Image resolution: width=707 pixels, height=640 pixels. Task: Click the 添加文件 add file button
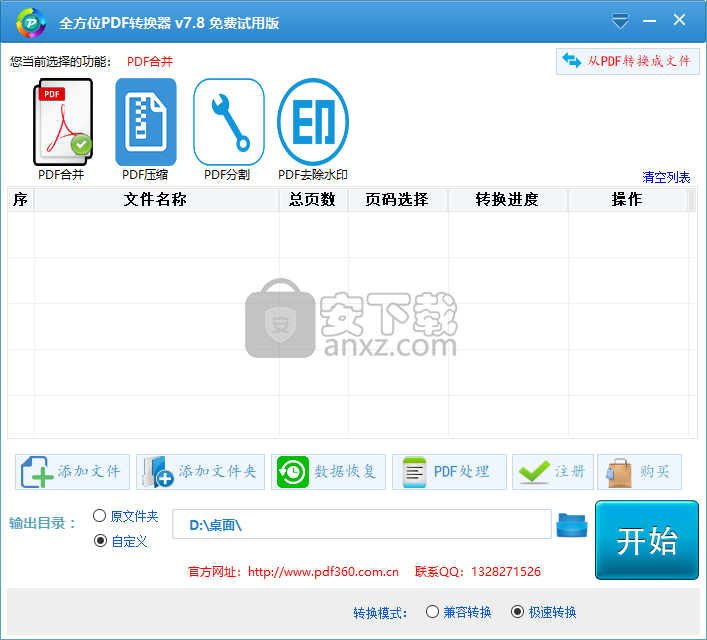(x=73, y=472)
